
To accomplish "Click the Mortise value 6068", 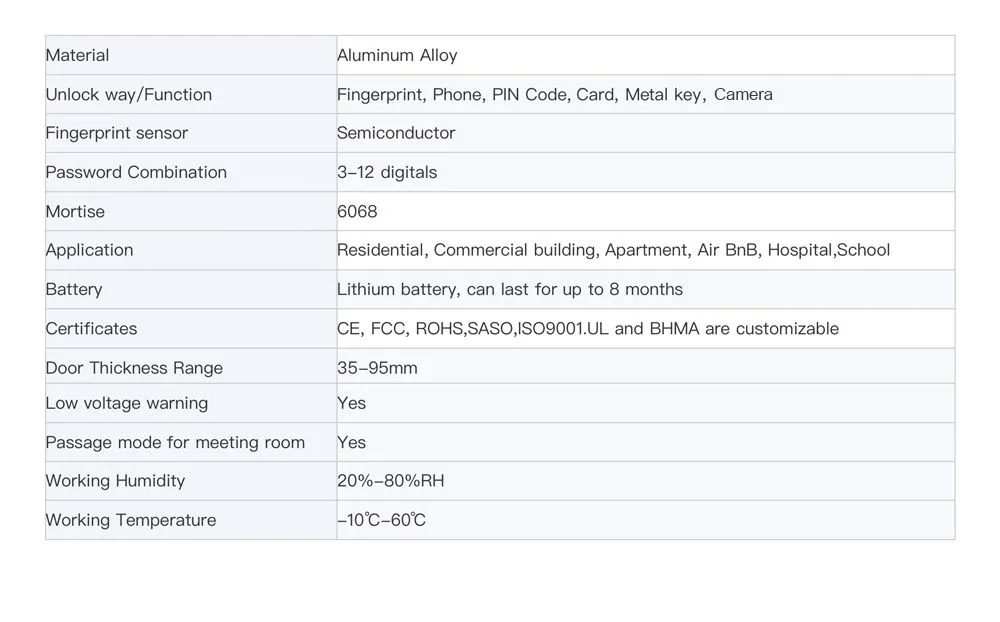I will point(357,212).
